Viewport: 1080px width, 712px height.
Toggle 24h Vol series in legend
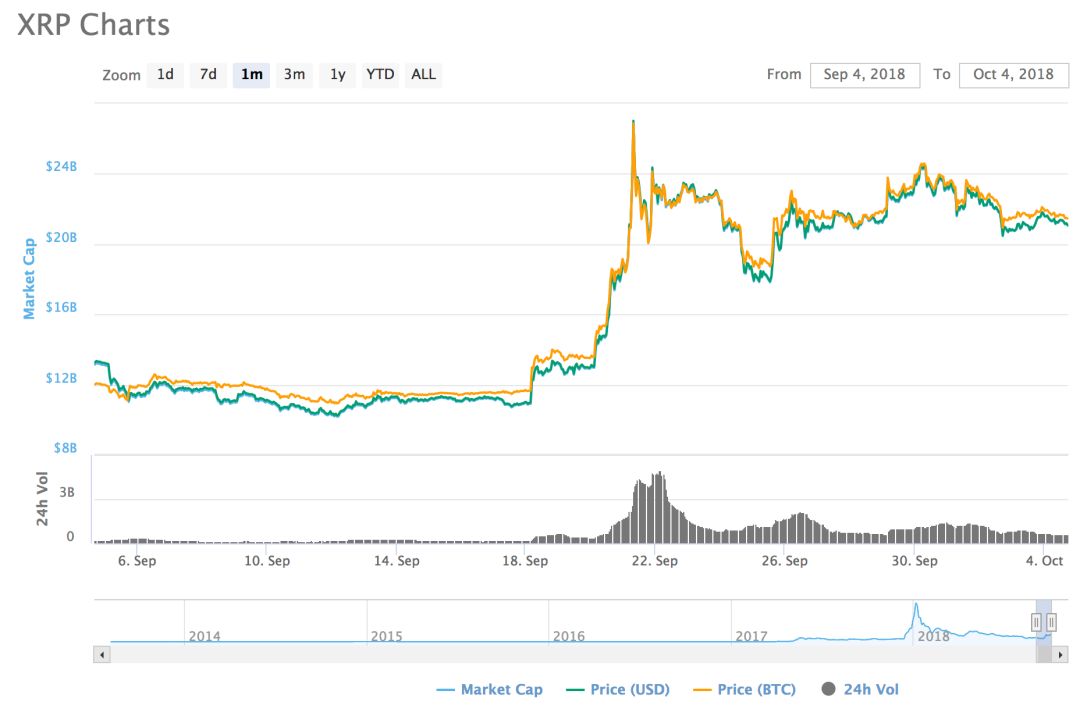860,689
